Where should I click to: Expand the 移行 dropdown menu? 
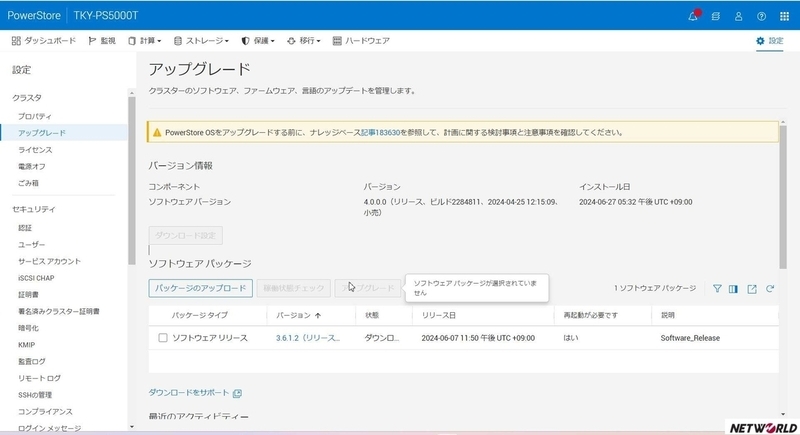[x=304, y=41]
